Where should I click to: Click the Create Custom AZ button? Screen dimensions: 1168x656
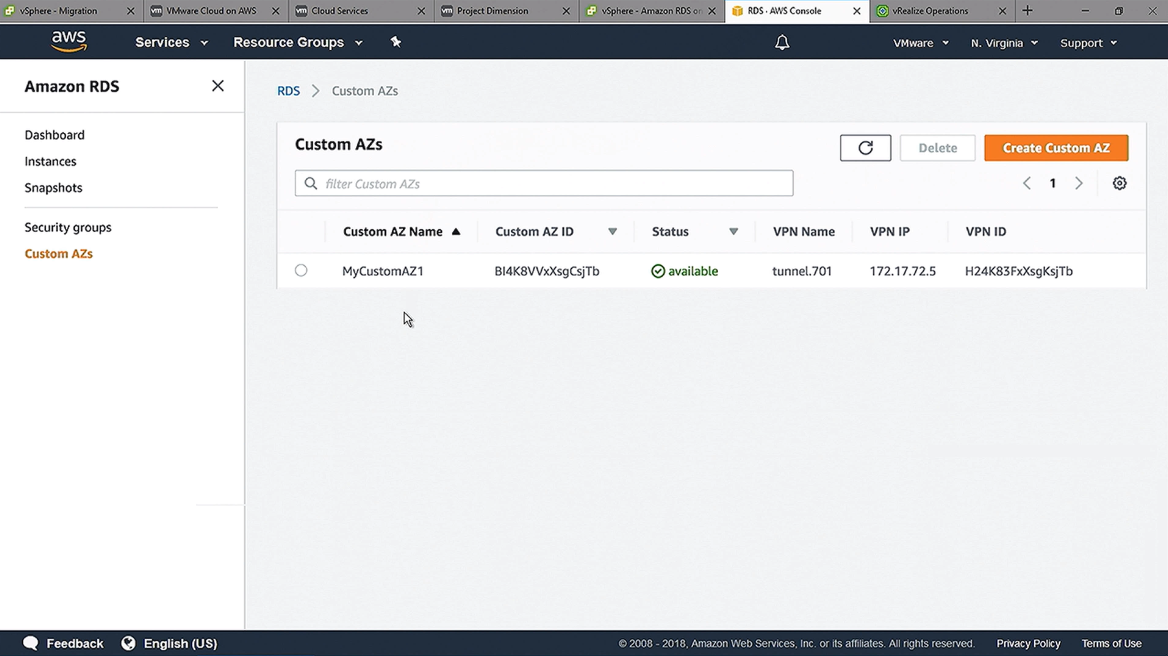pyautogui.click(x=1056, y=147)
